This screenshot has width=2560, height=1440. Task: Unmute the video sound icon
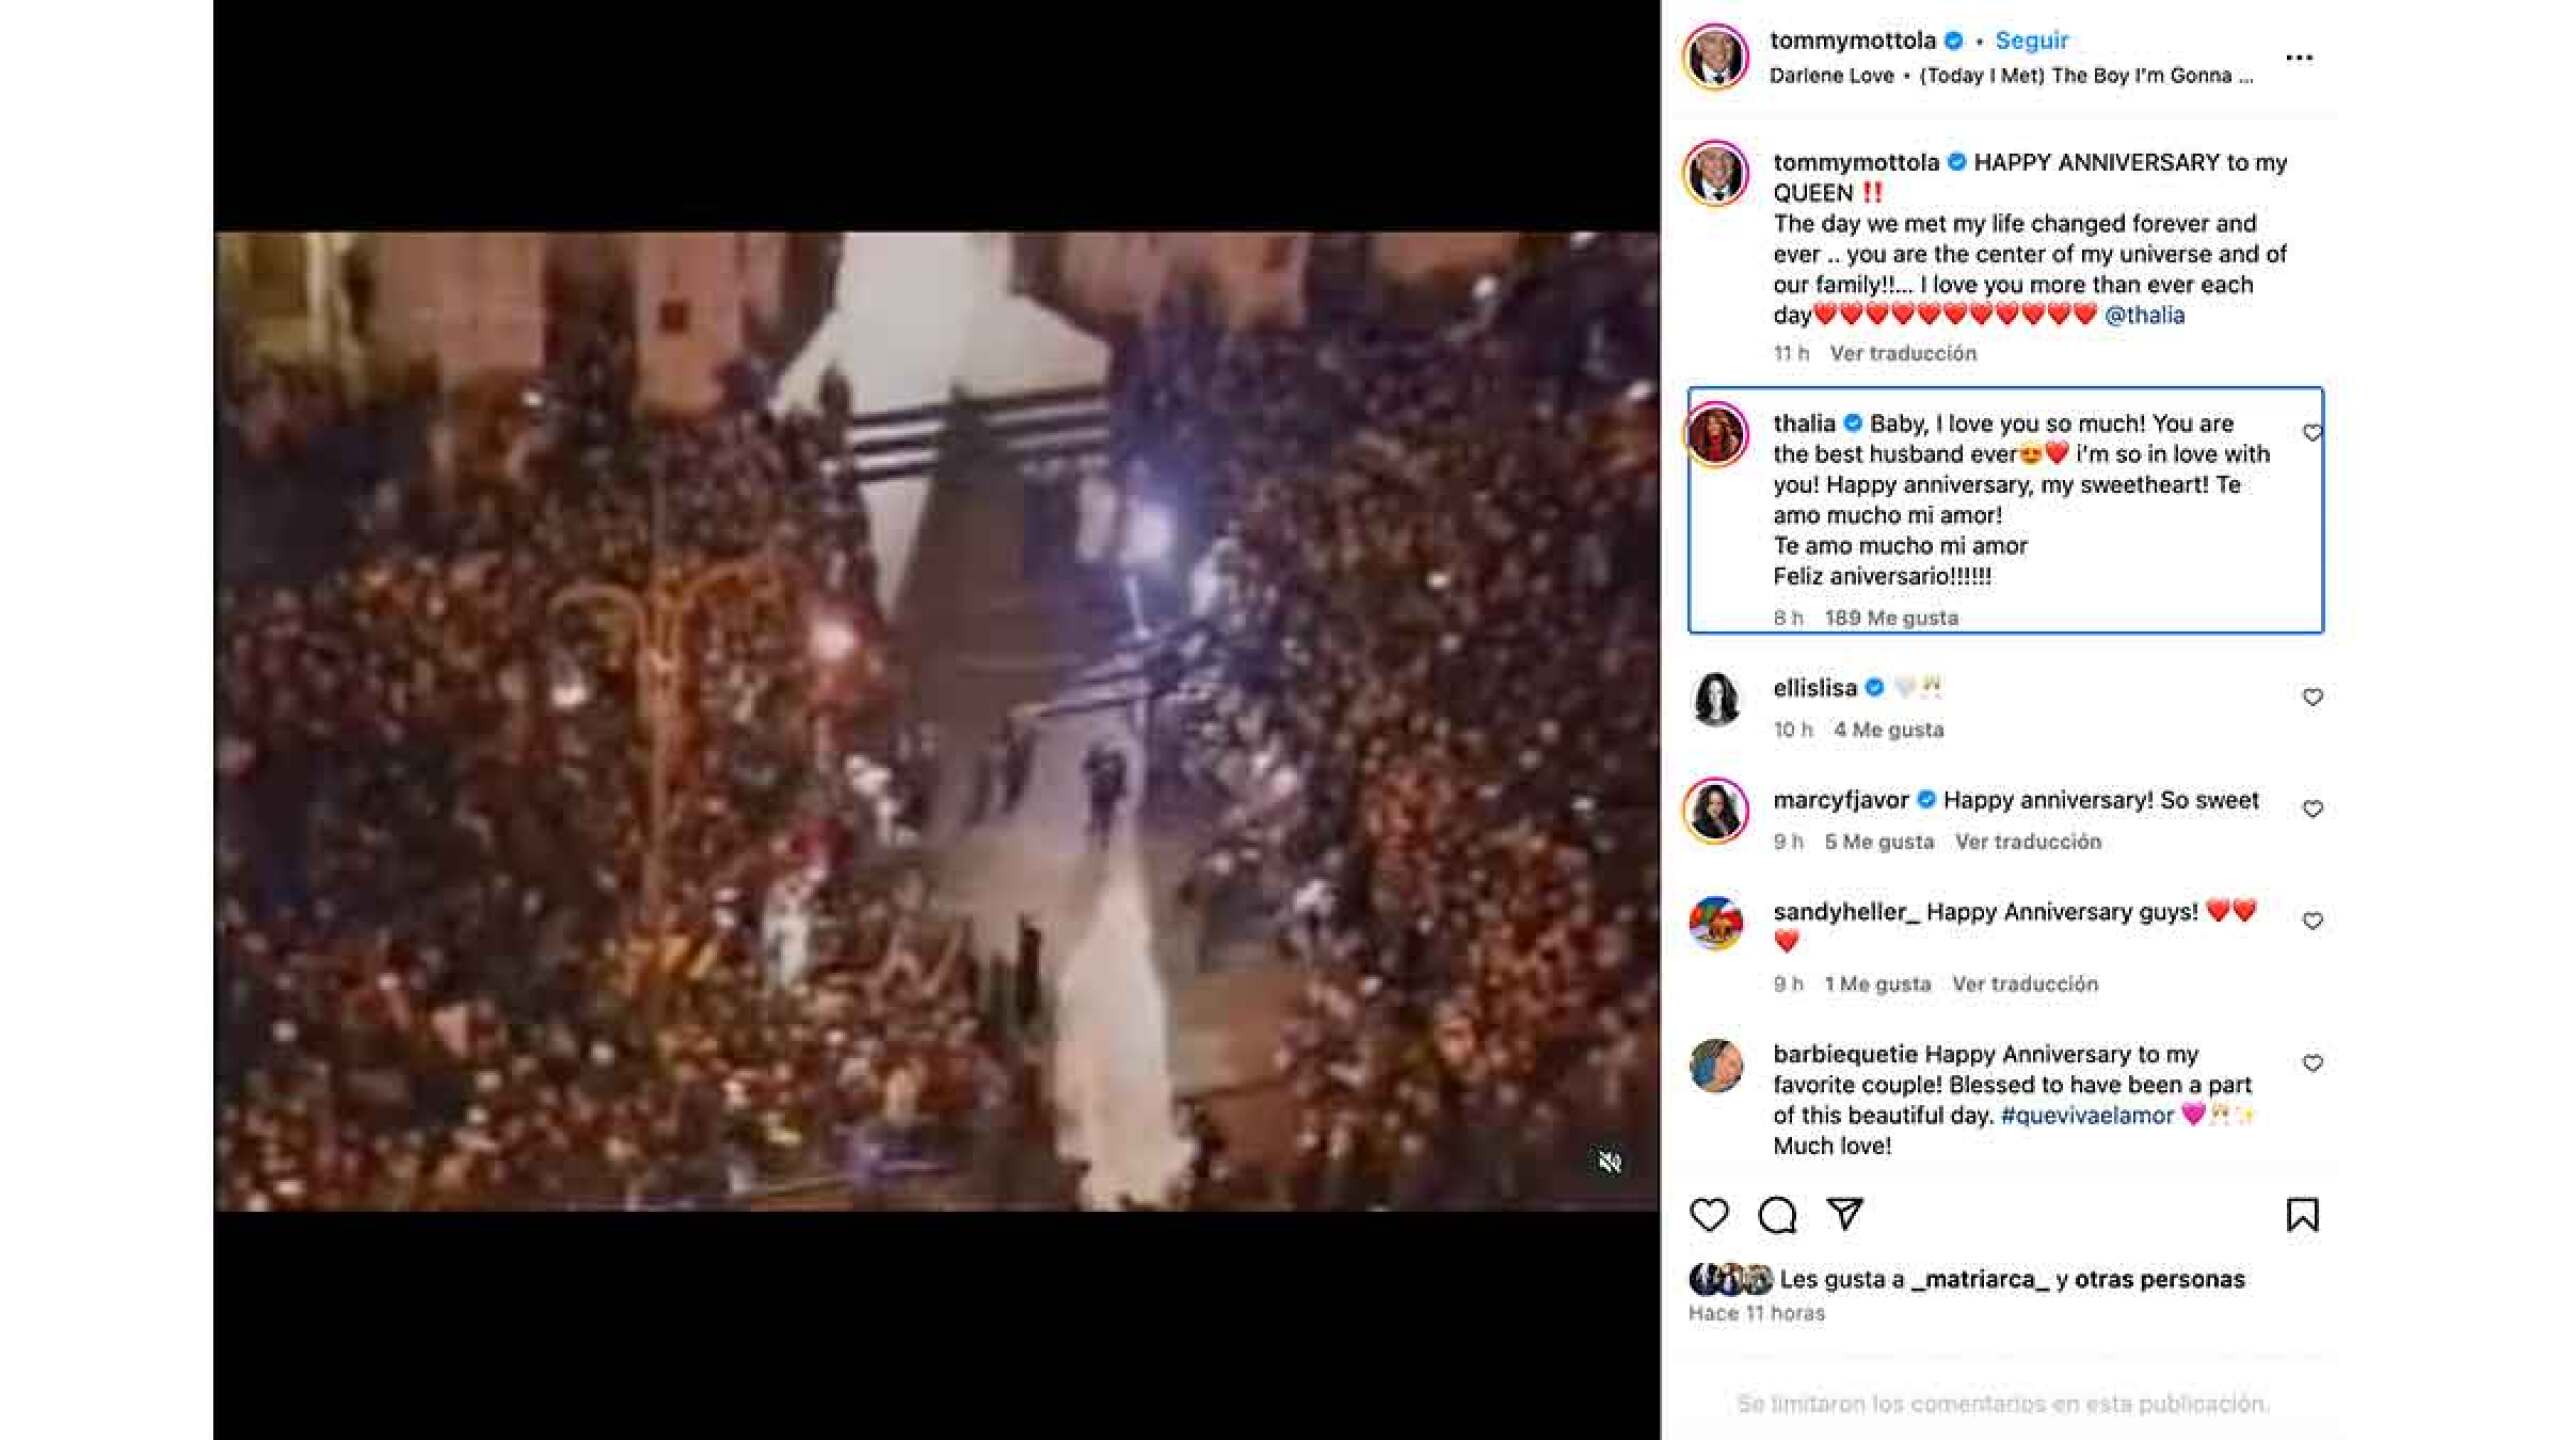(1610, 1162)
